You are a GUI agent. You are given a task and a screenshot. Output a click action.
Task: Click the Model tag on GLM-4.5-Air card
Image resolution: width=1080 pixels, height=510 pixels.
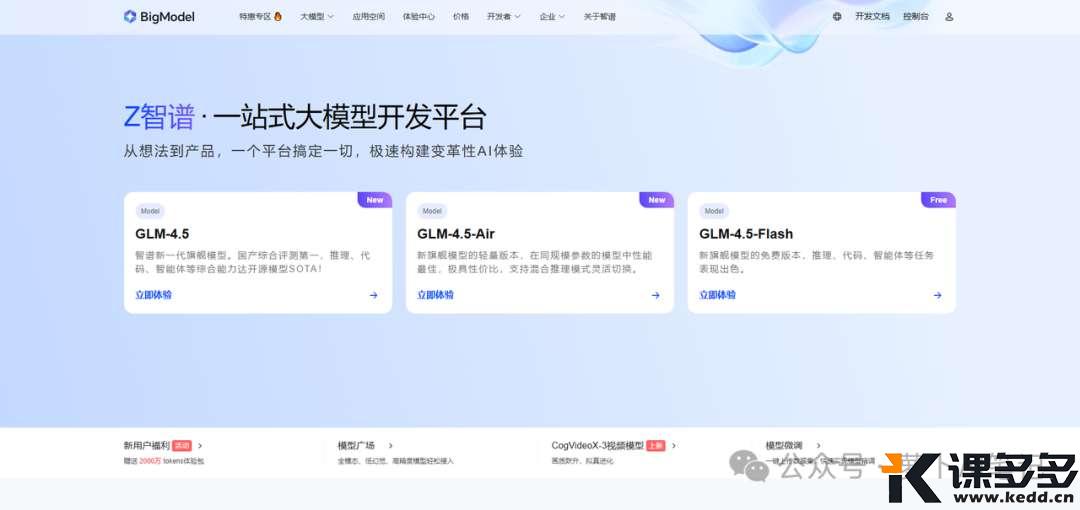pos(432,211)
